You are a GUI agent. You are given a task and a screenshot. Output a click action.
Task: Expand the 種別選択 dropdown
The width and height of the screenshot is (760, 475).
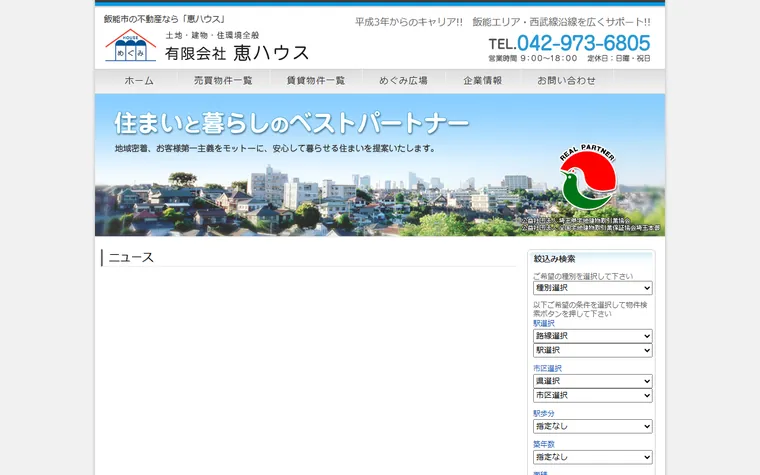tap(592, 288)
